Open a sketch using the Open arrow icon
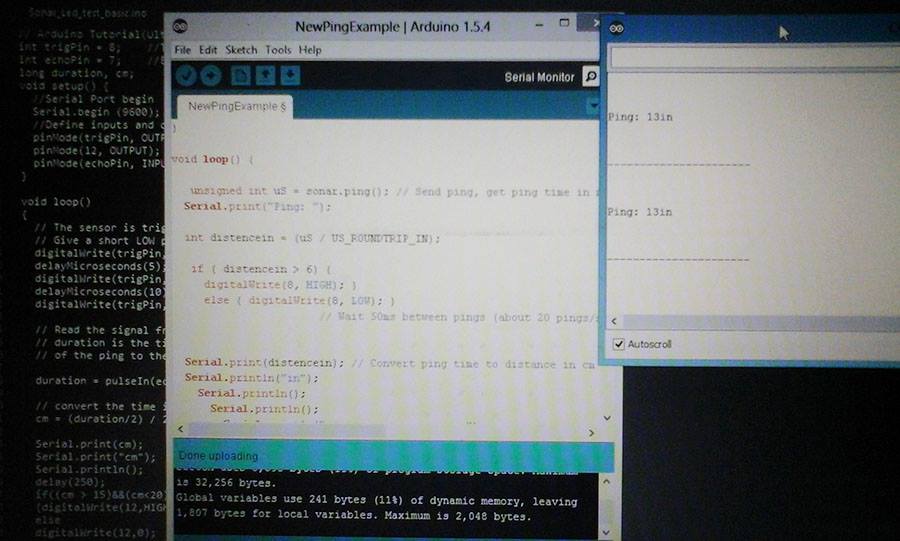Screen dimensions: 900x541 pos(265,75)
